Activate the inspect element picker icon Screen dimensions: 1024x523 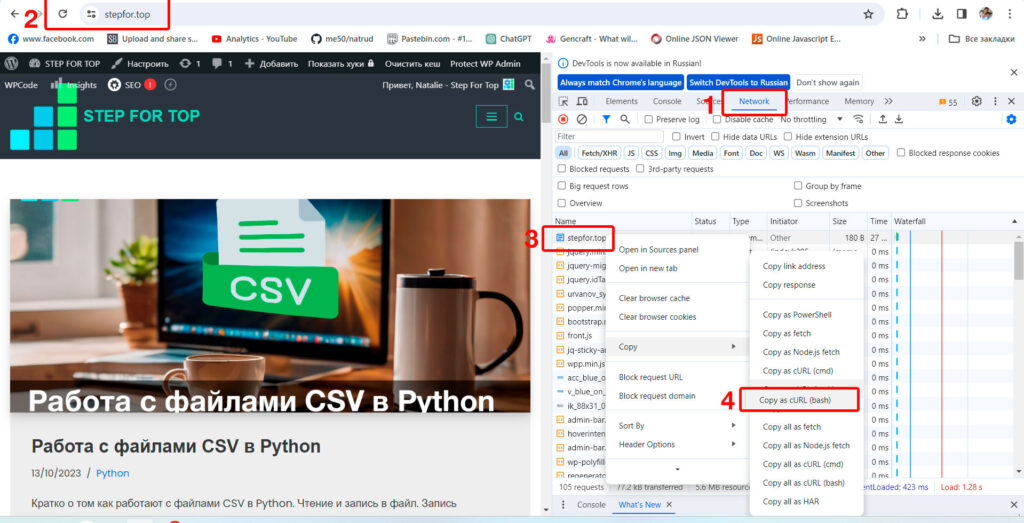point(564,101)
